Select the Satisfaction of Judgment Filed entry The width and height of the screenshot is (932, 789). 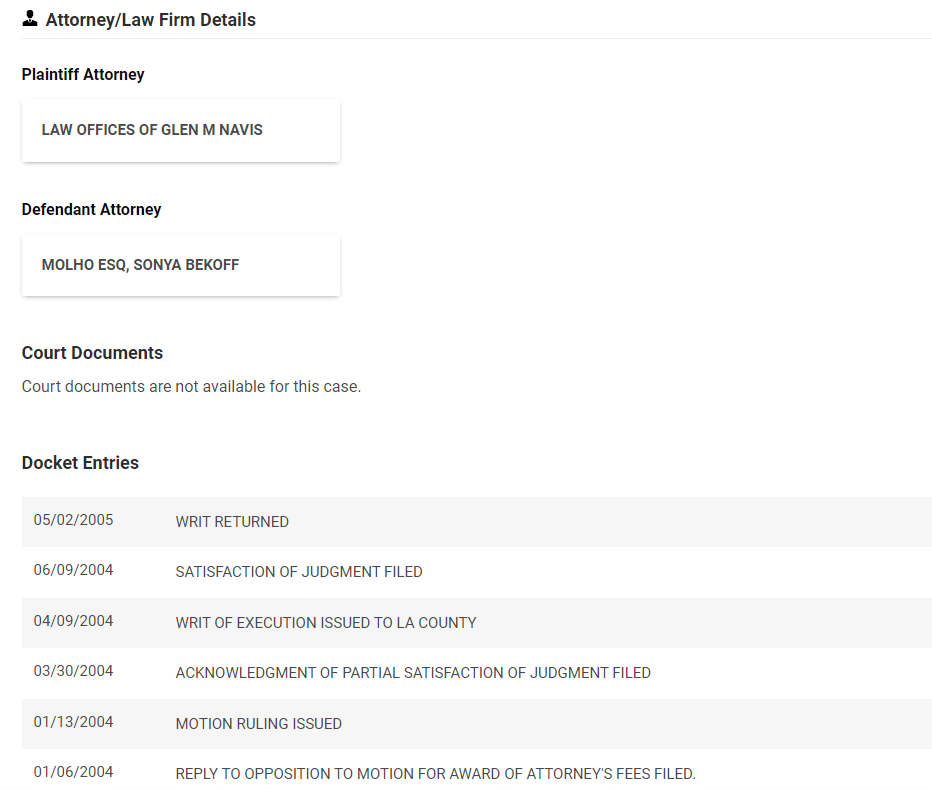click(x=299, y=572)
